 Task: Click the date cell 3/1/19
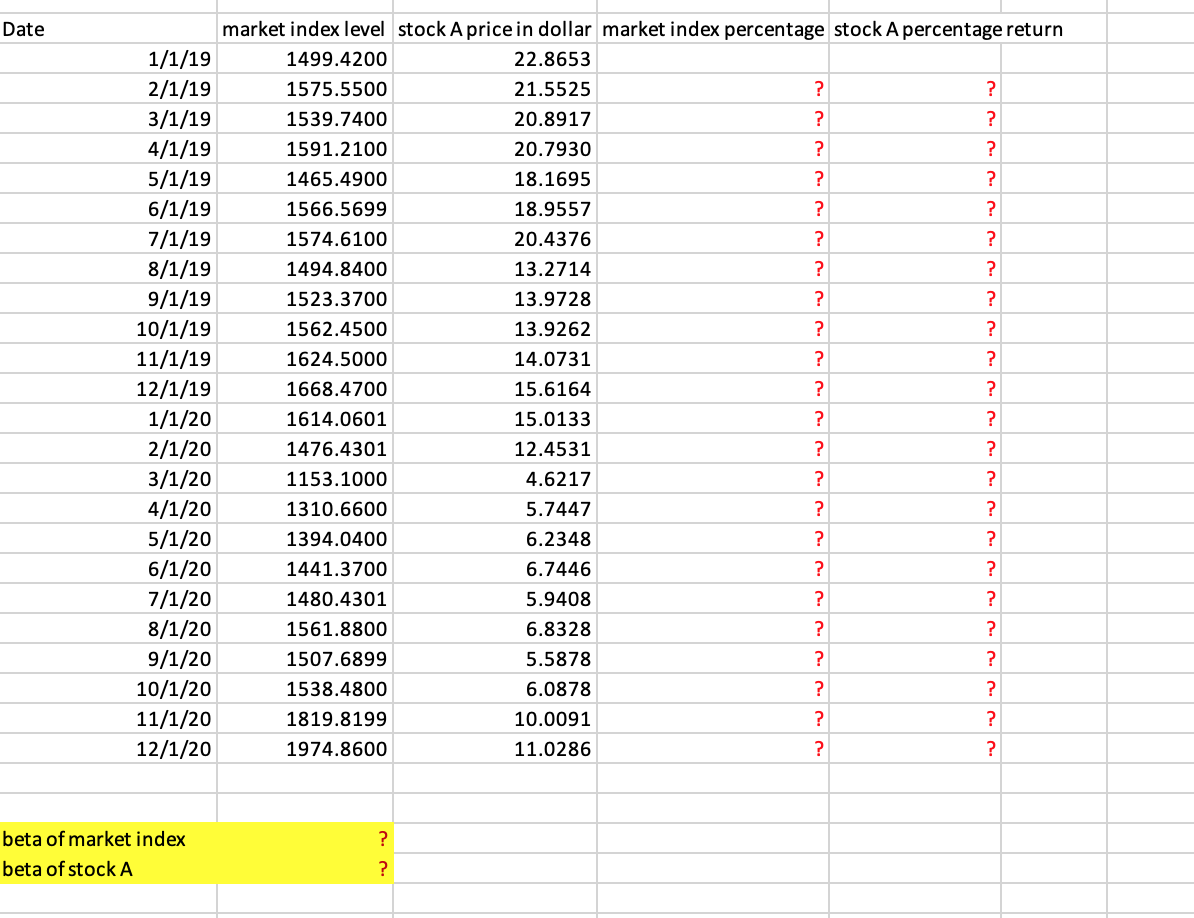click(108, 119)
